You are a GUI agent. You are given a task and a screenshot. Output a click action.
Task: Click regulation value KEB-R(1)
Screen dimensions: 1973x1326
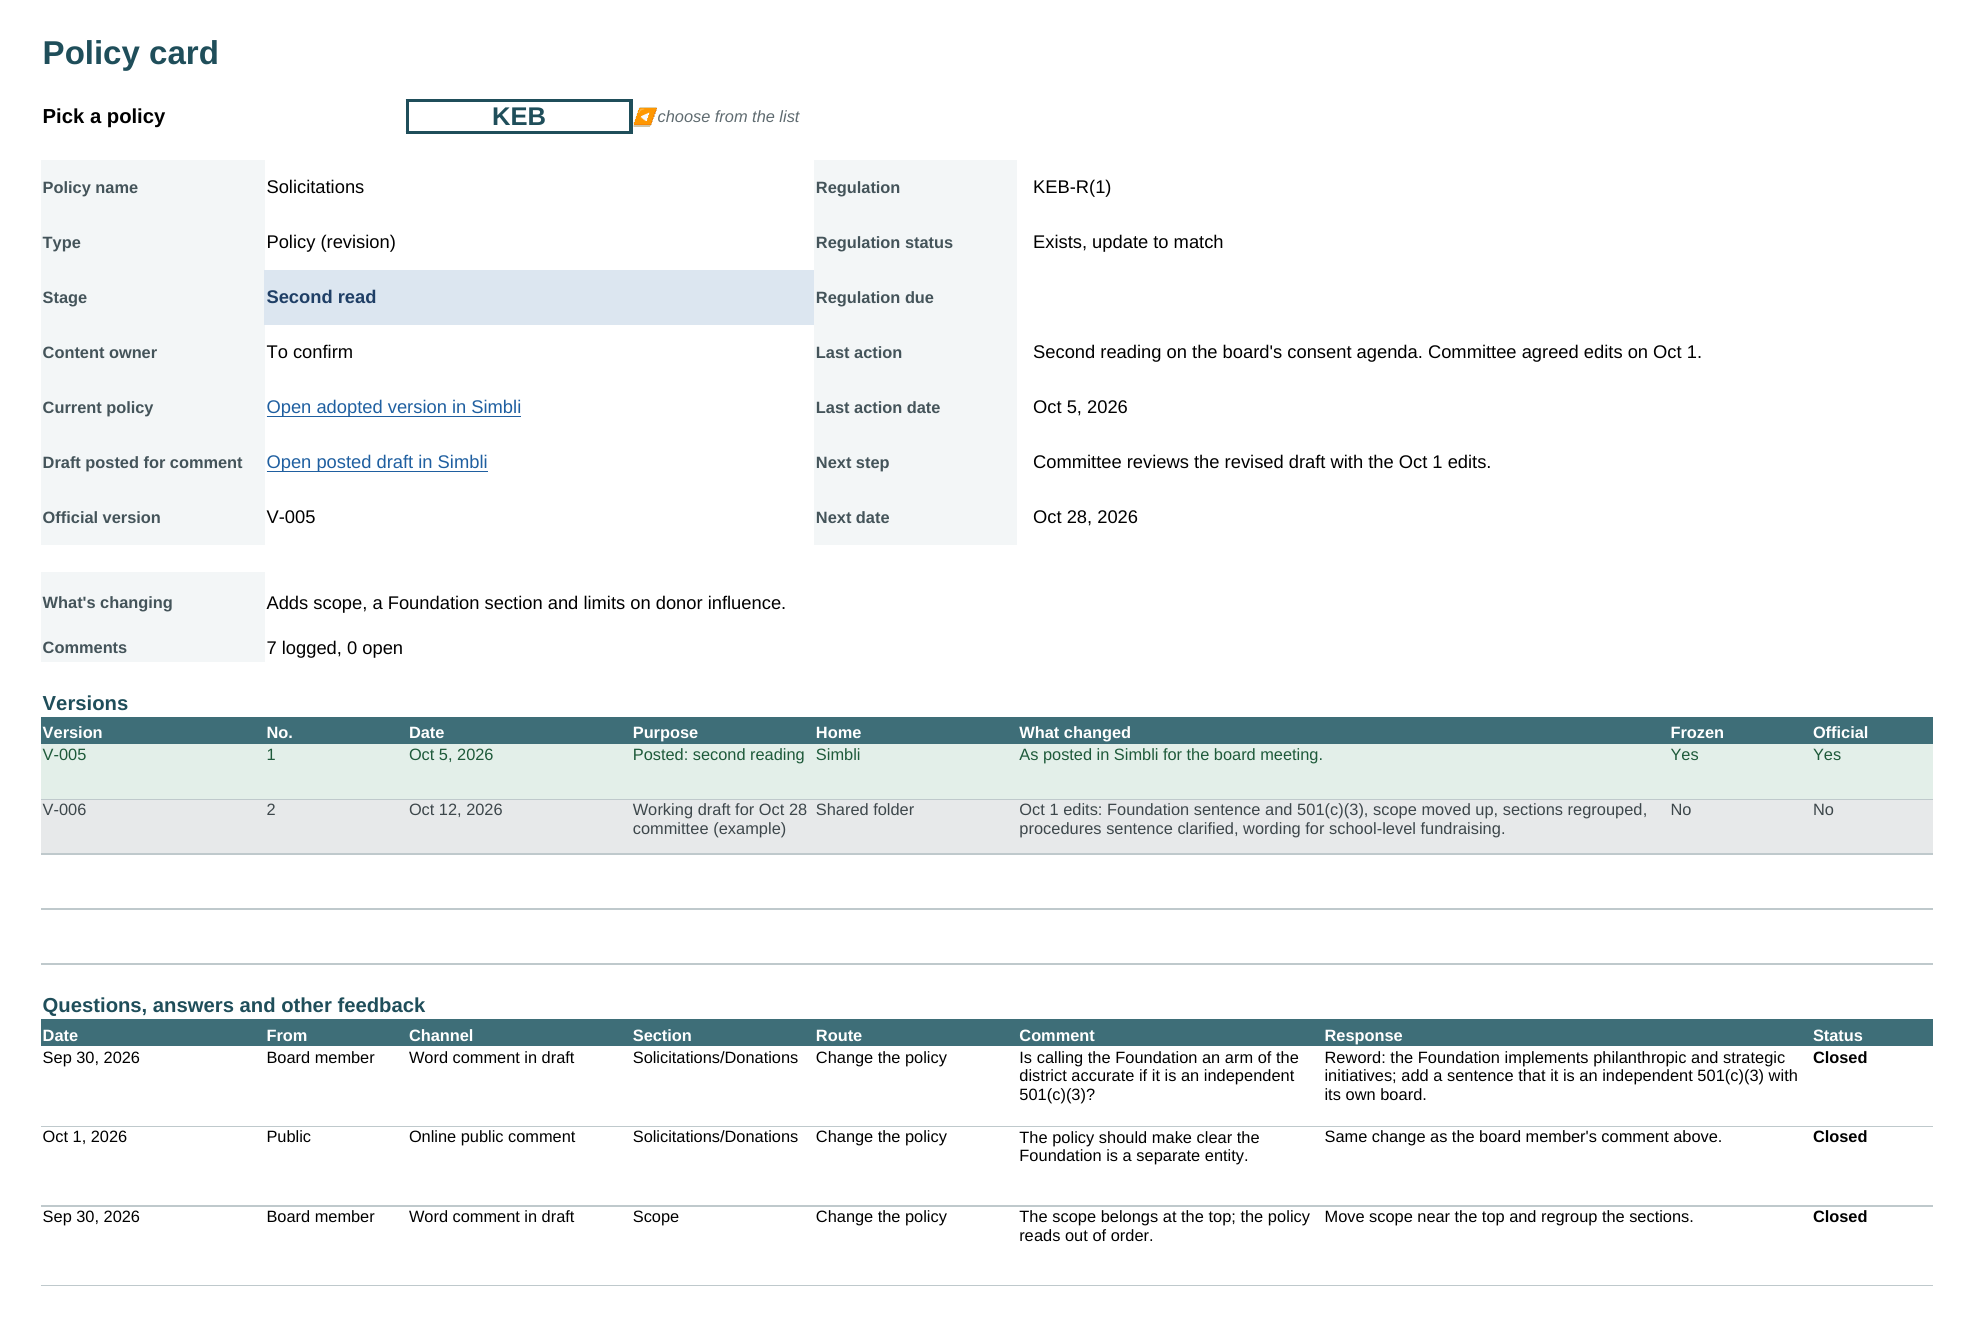tap(1072, 187)
